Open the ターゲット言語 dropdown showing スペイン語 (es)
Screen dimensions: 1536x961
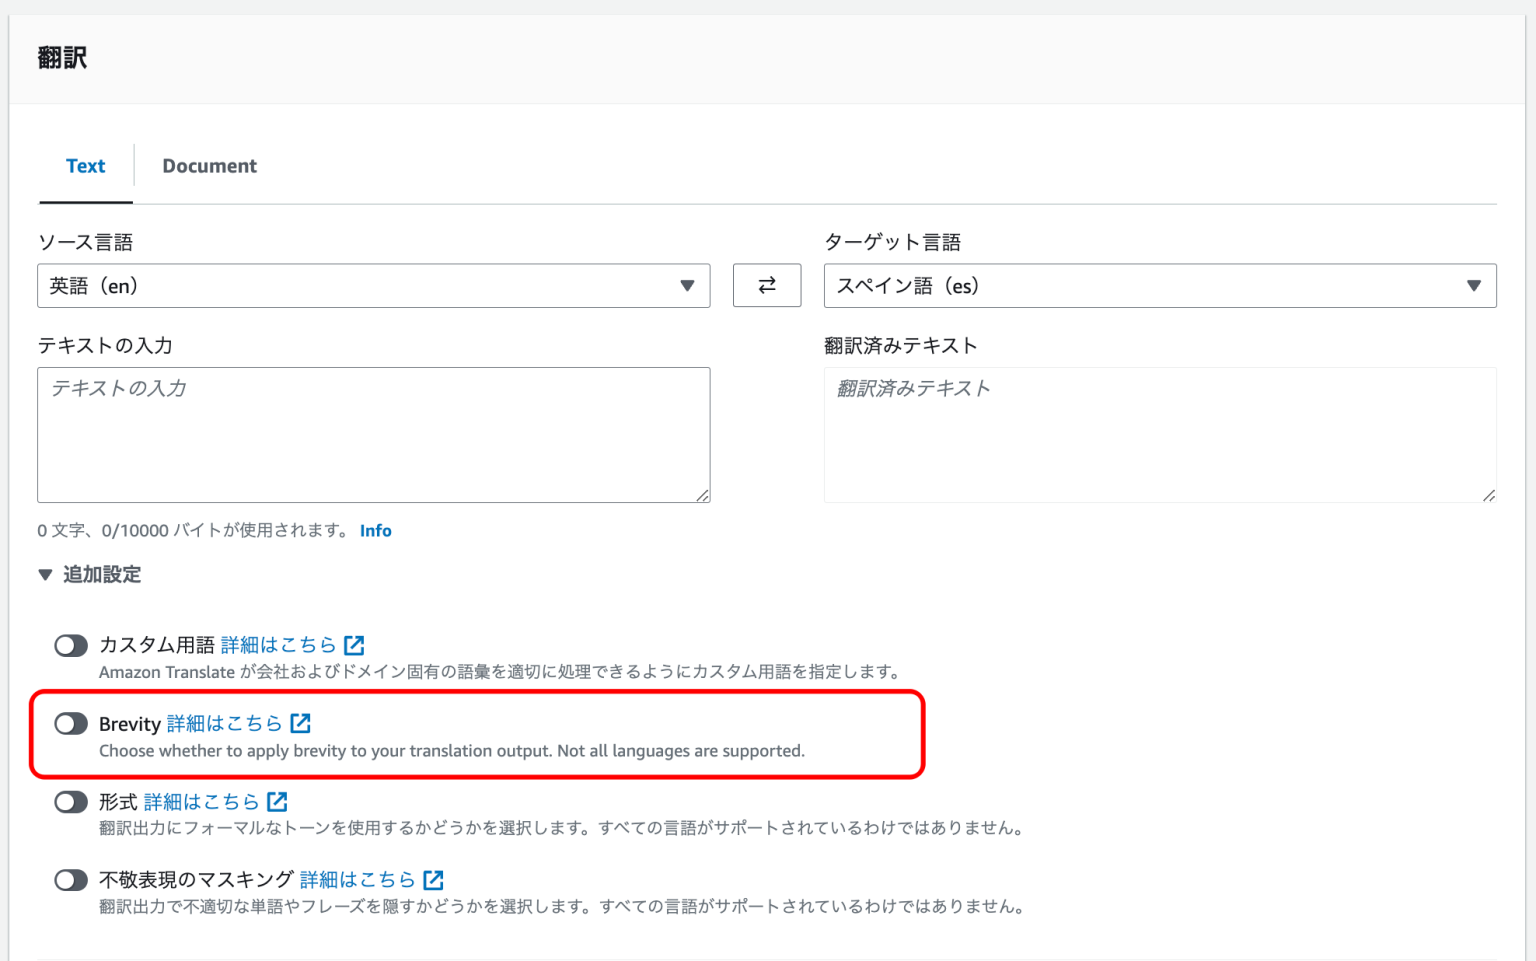pyautogui.click(x=1159, y=286)
